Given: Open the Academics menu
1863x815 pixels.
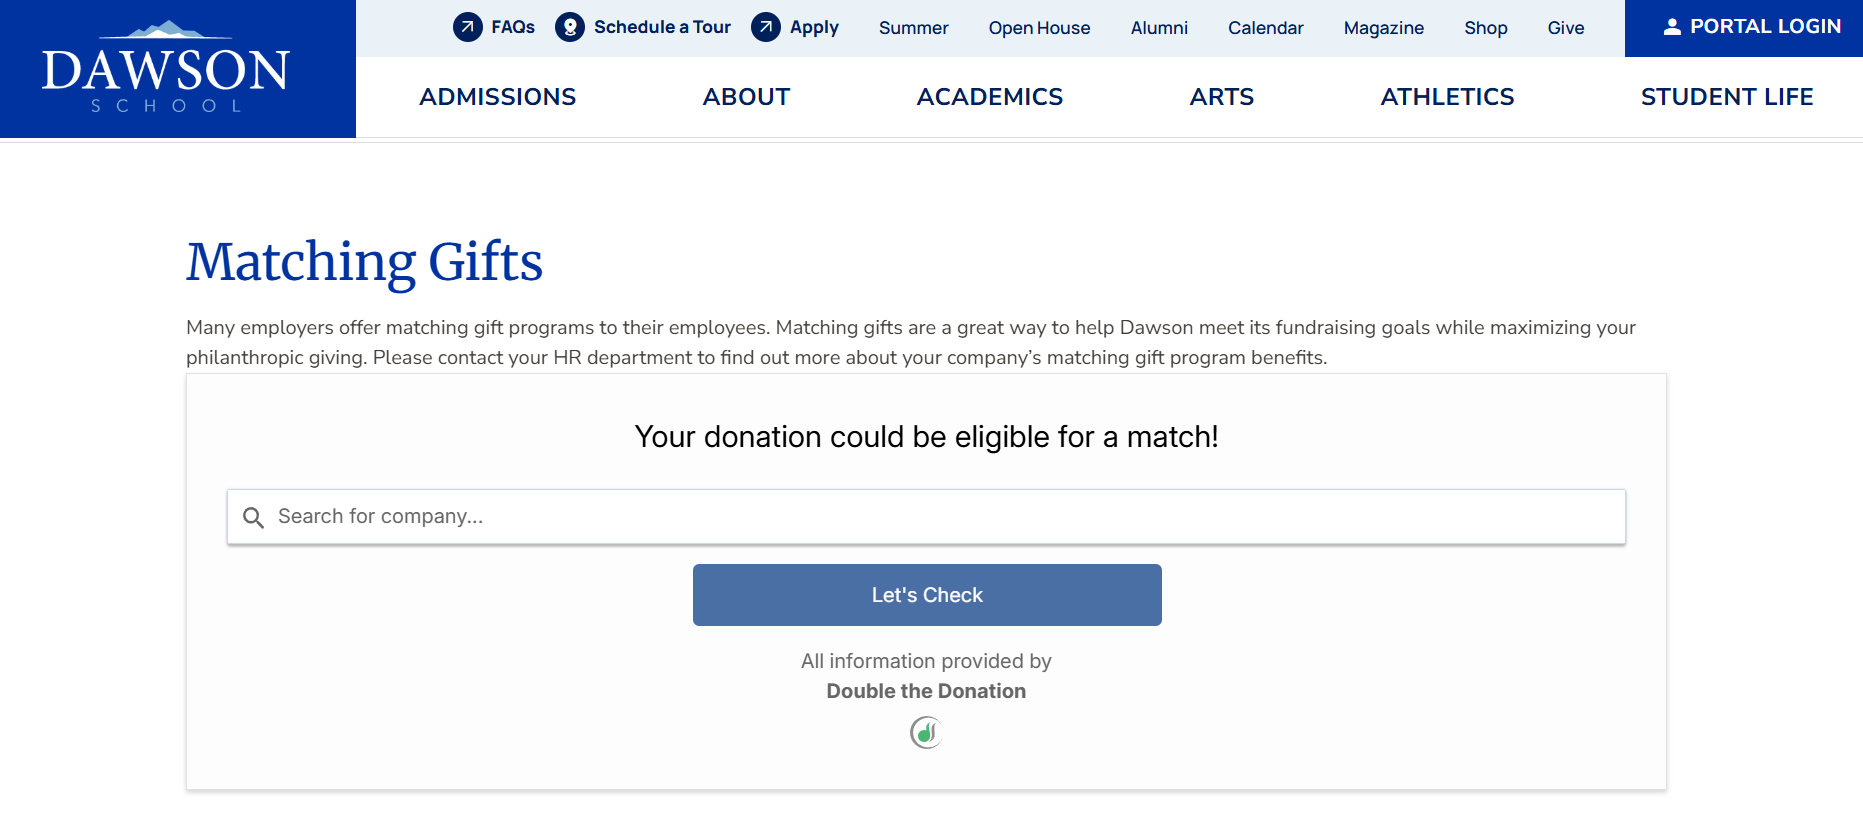Looking at the screenshot, I should [x=989, y=97].
